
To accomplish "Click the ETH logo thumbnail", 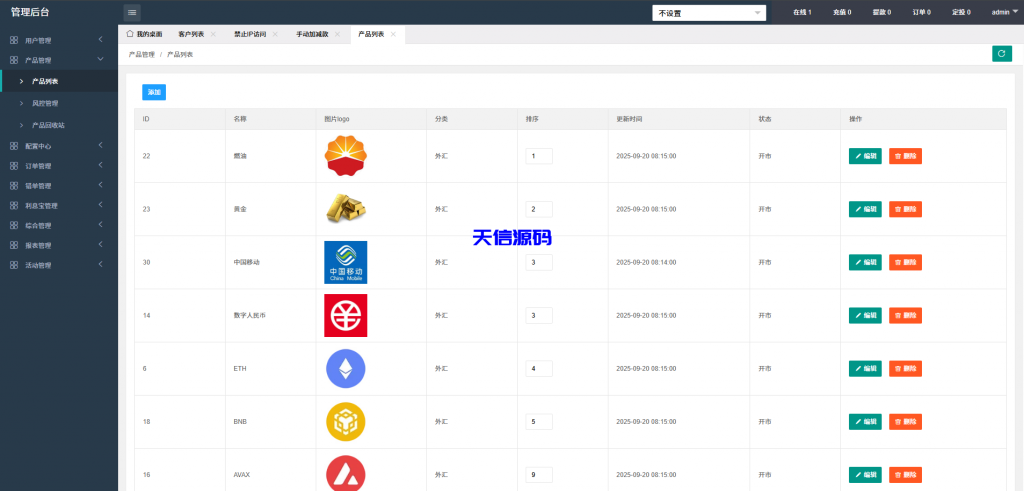I will pyautogui.click(x=346, y=368).
